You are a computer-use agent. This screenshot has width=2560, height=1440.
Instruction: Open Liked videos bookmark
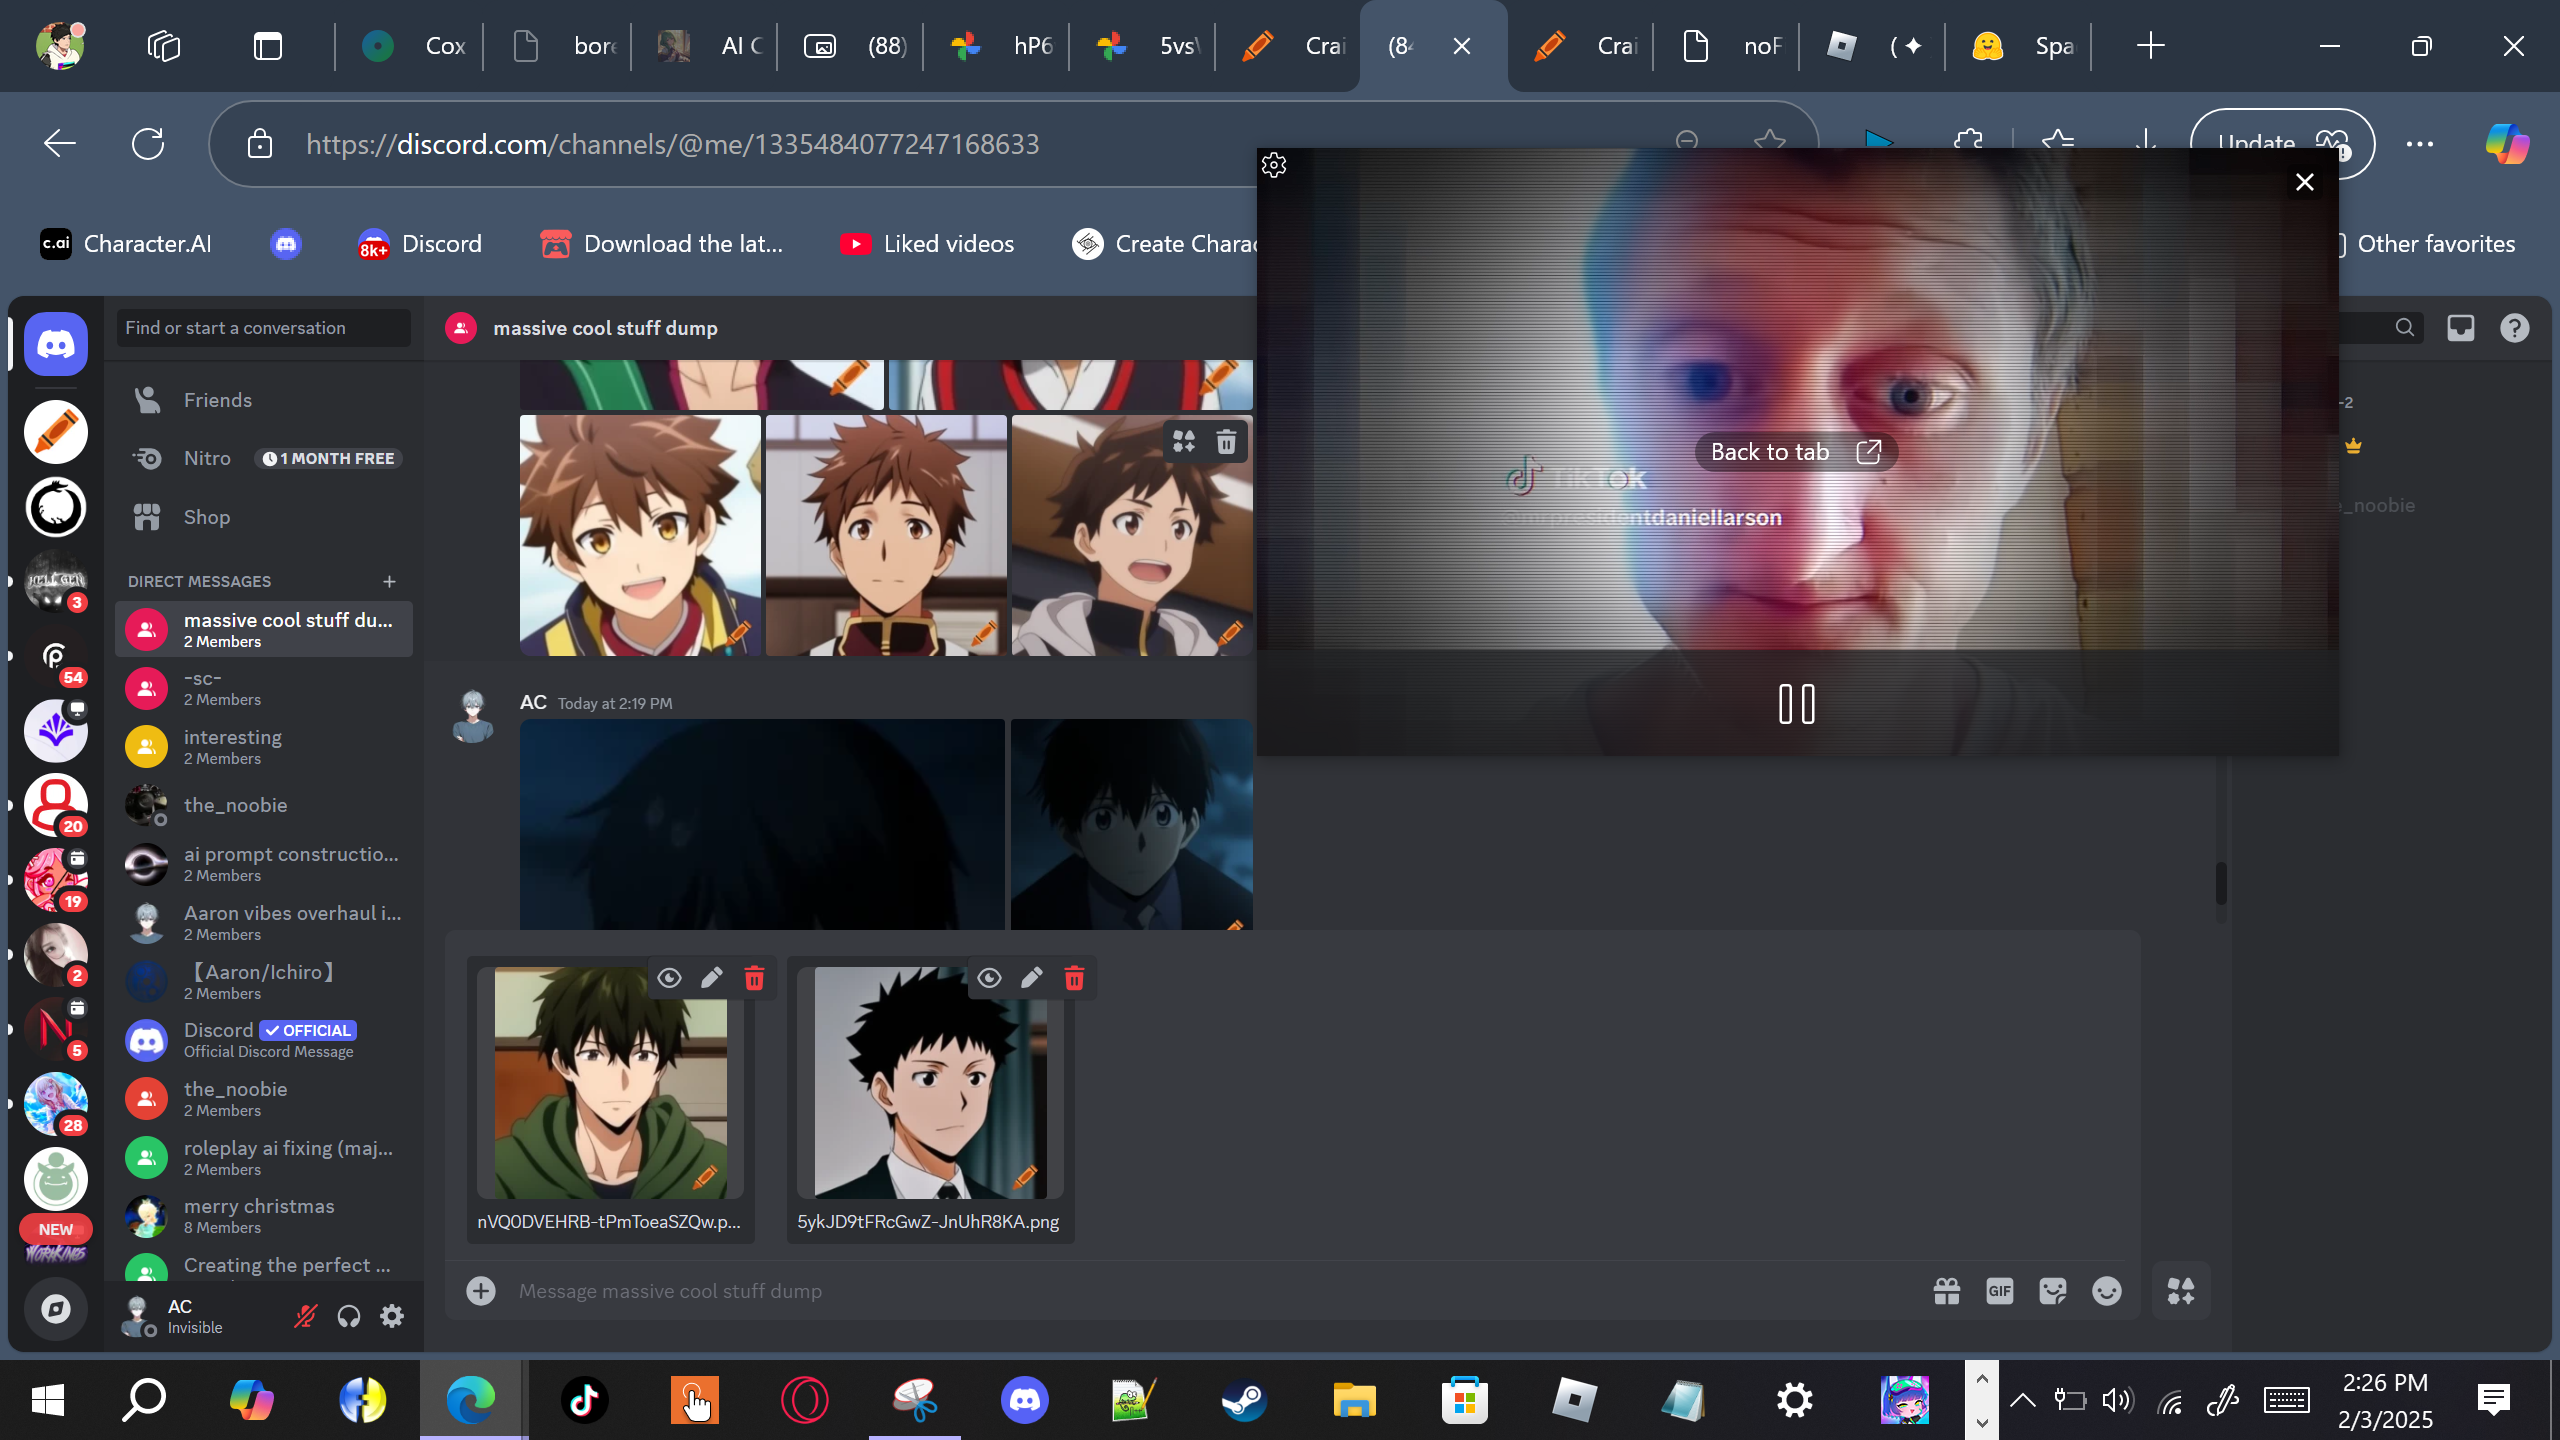[x=927, y=244]
